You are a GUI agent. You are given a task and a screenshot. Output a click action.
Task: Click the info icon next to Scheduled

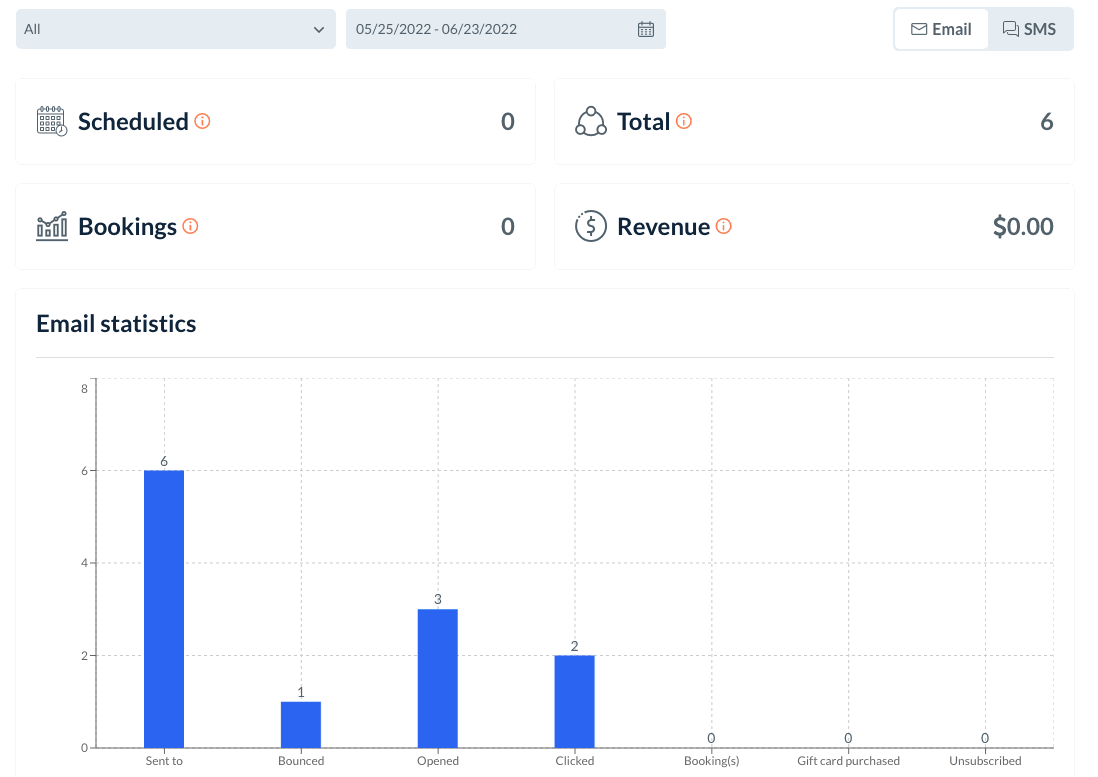coord(202,122)
